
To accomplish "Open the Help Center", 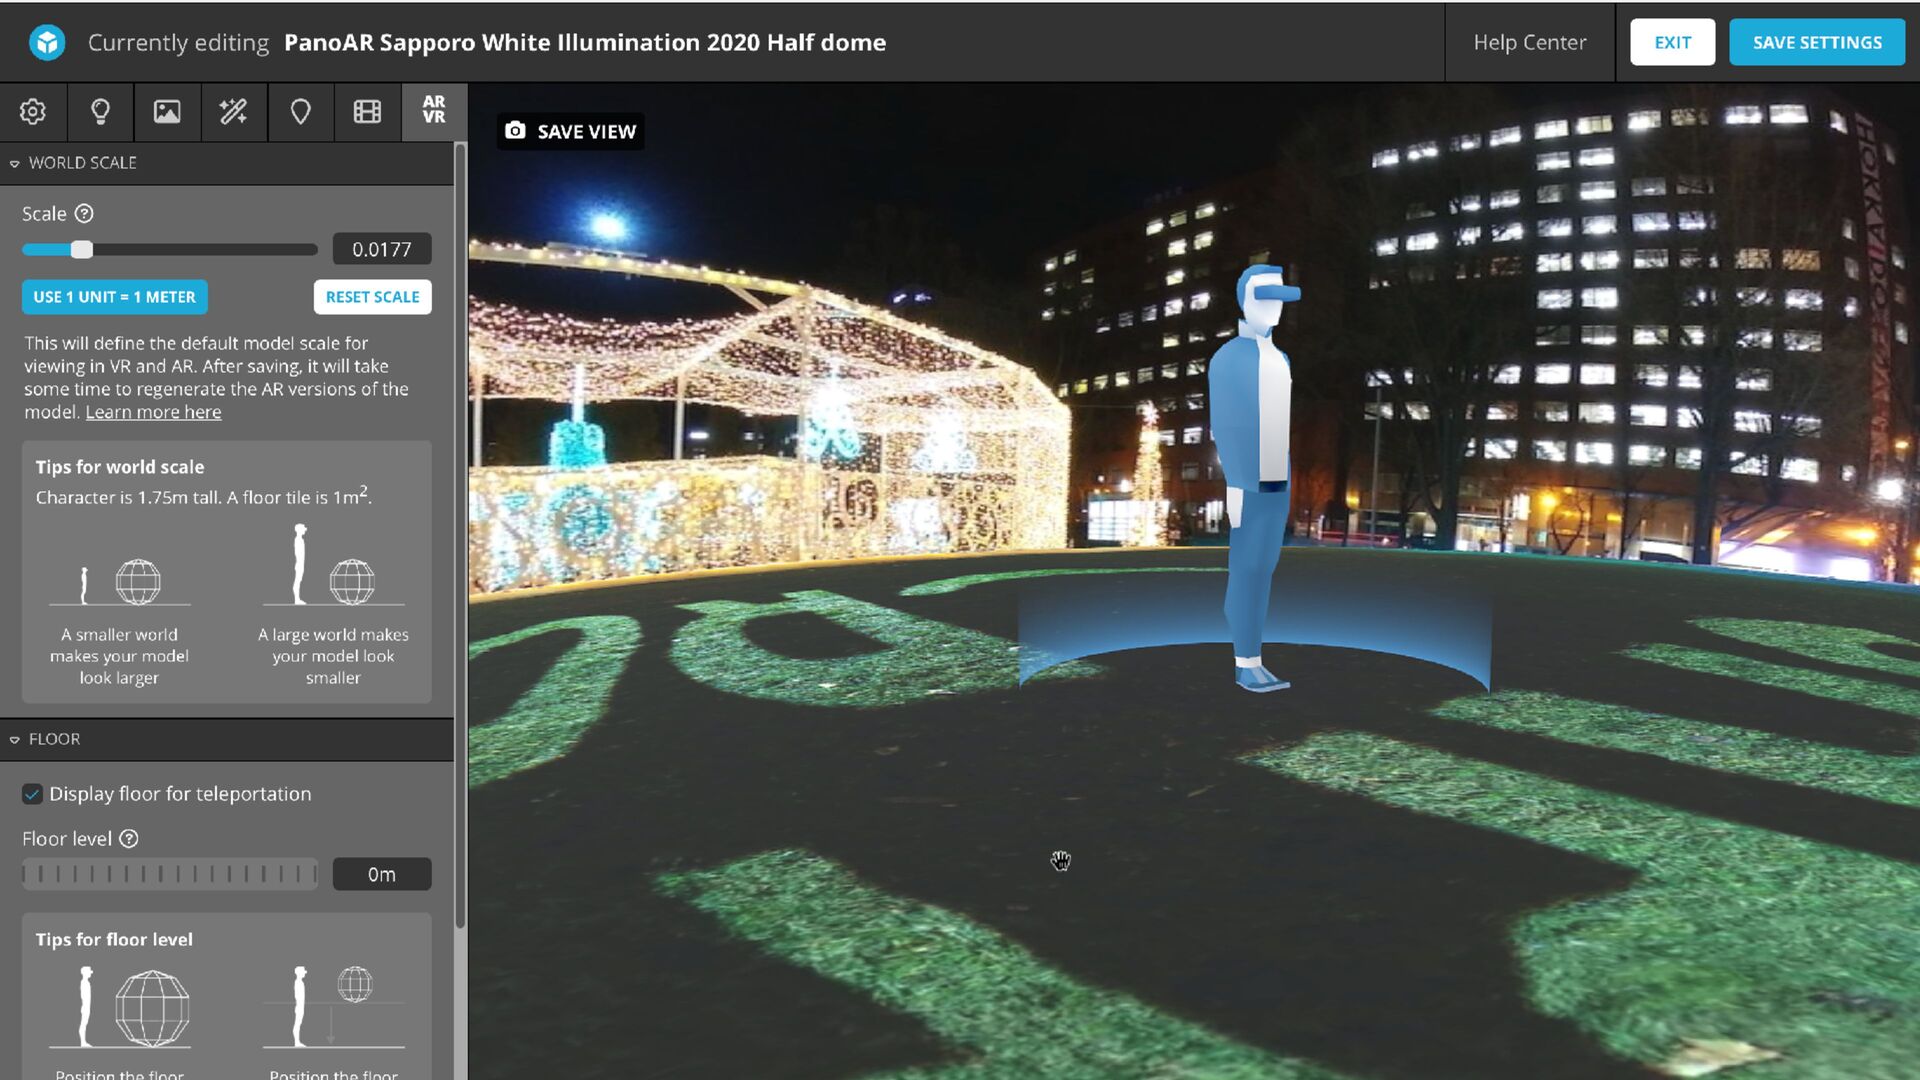I will pyautogui.click(x=1529, y=42).
